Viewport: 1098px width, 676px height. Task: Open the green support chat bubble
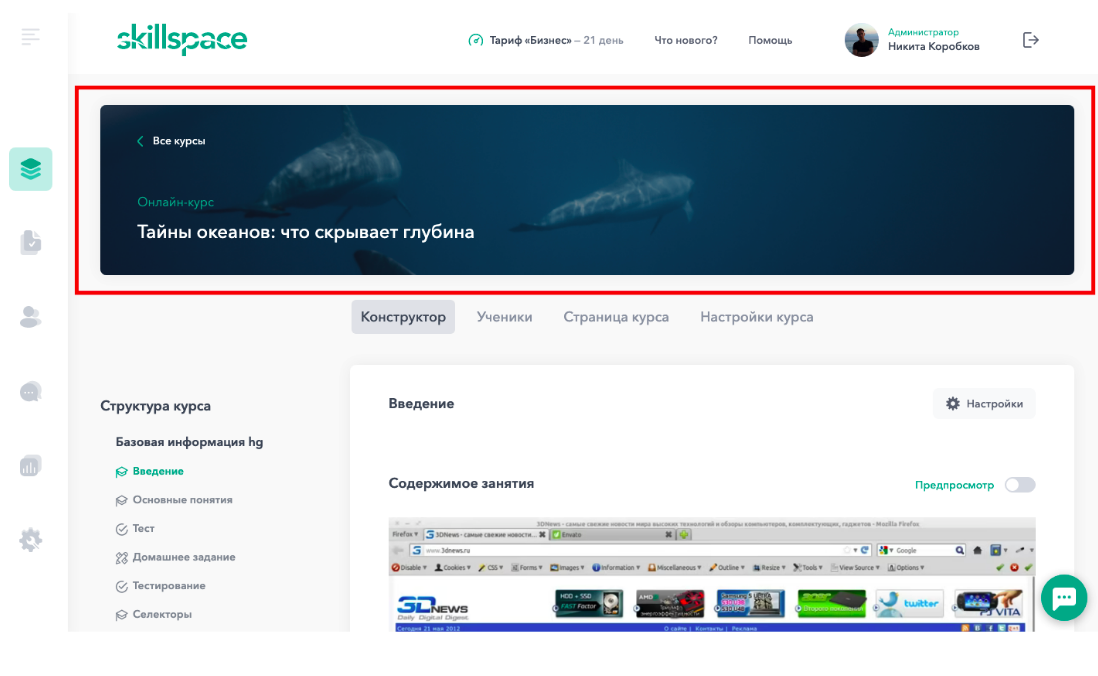[x=1064, y=598]
